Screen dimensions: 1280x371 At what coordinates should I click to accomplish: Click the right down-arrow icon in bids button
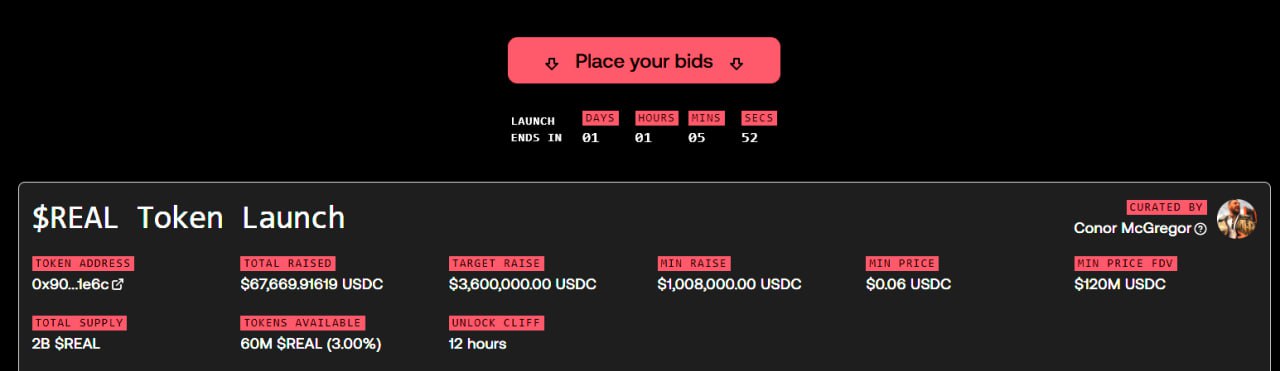click(737, 63)
